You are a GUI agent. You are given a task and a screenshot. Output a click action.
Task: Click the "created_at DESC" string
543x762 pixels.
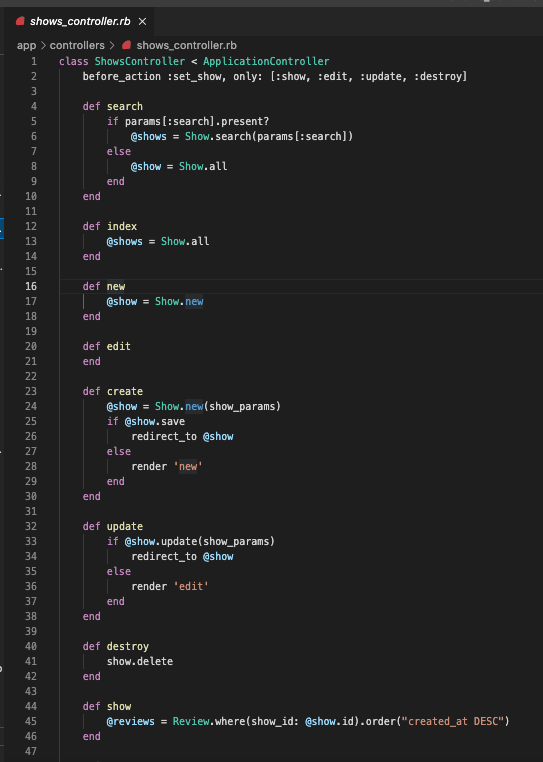pos(453,721)
